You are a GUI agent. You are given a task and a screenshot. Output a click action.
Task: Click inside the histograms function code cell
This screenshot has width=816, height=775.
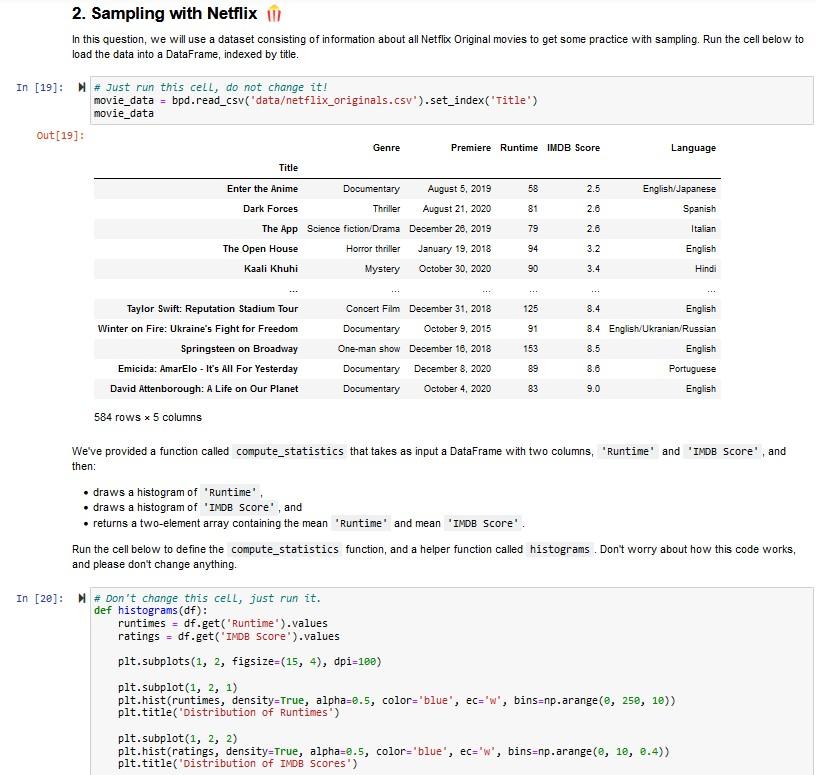(x=452, y=681)
